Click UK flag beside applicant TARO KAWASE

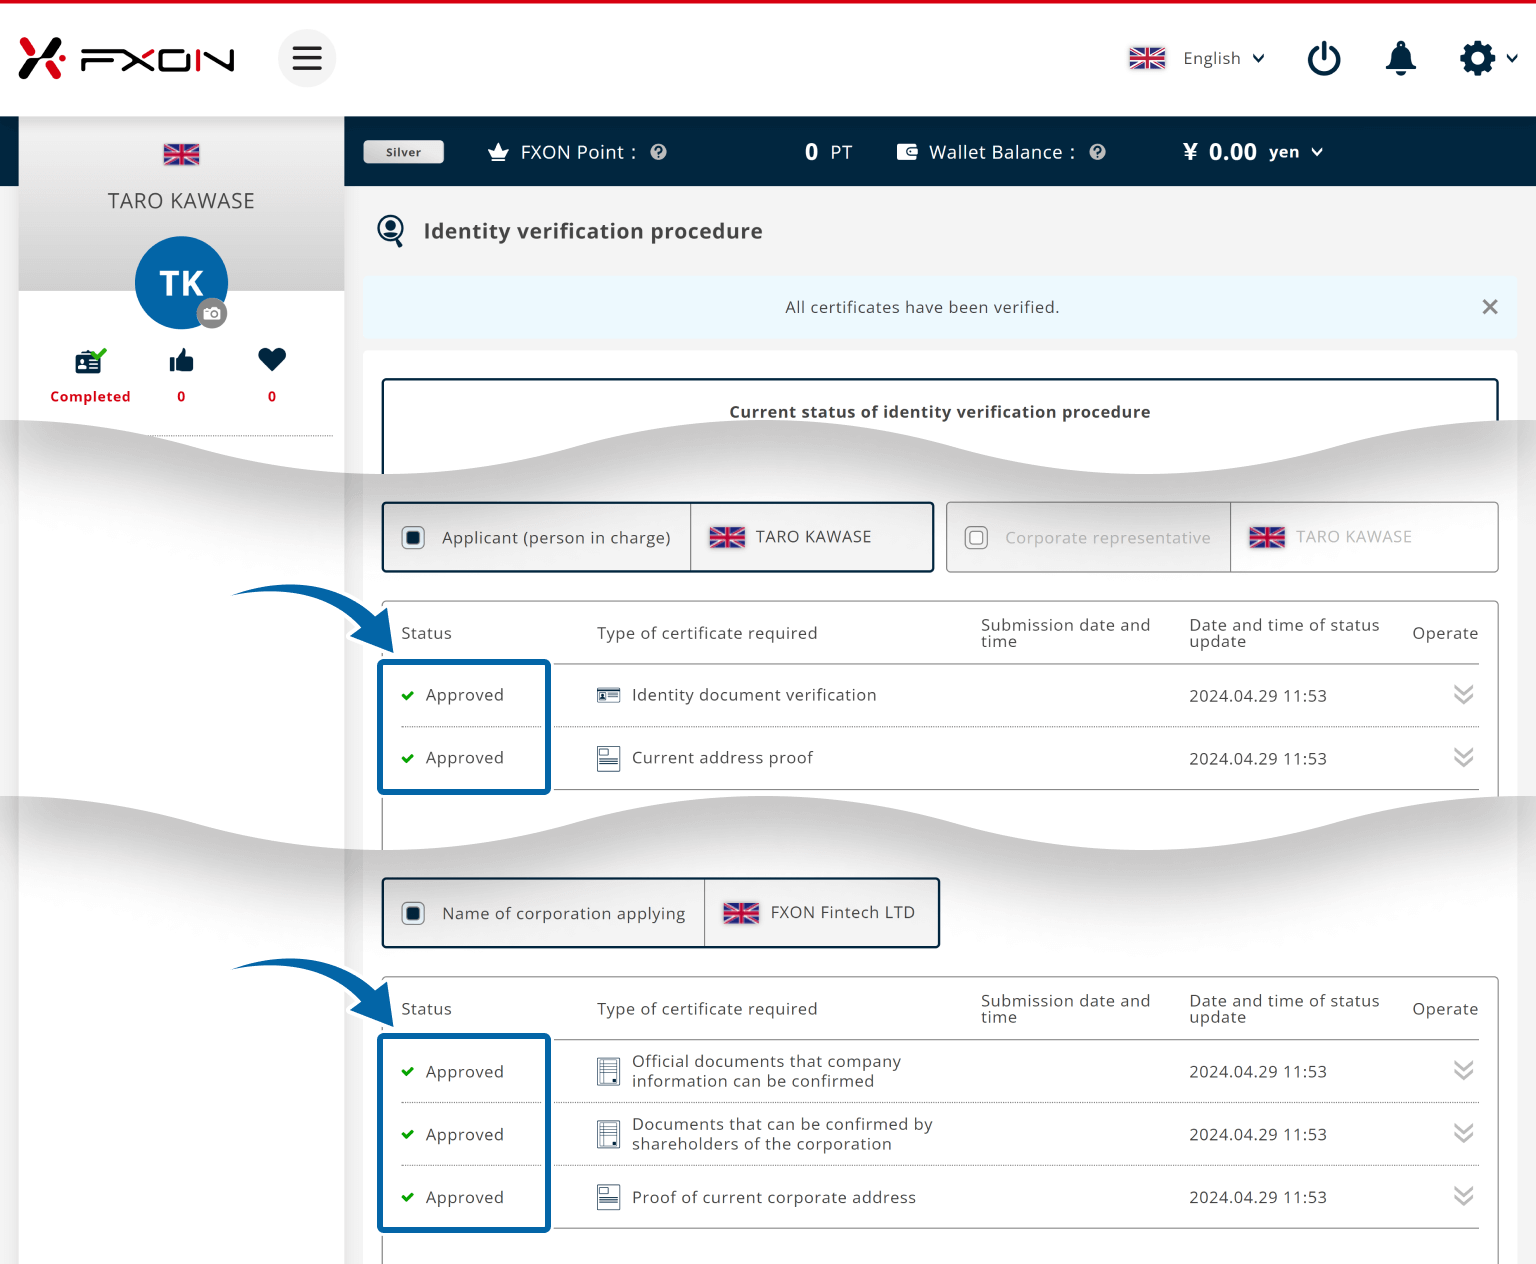(727, 537)
